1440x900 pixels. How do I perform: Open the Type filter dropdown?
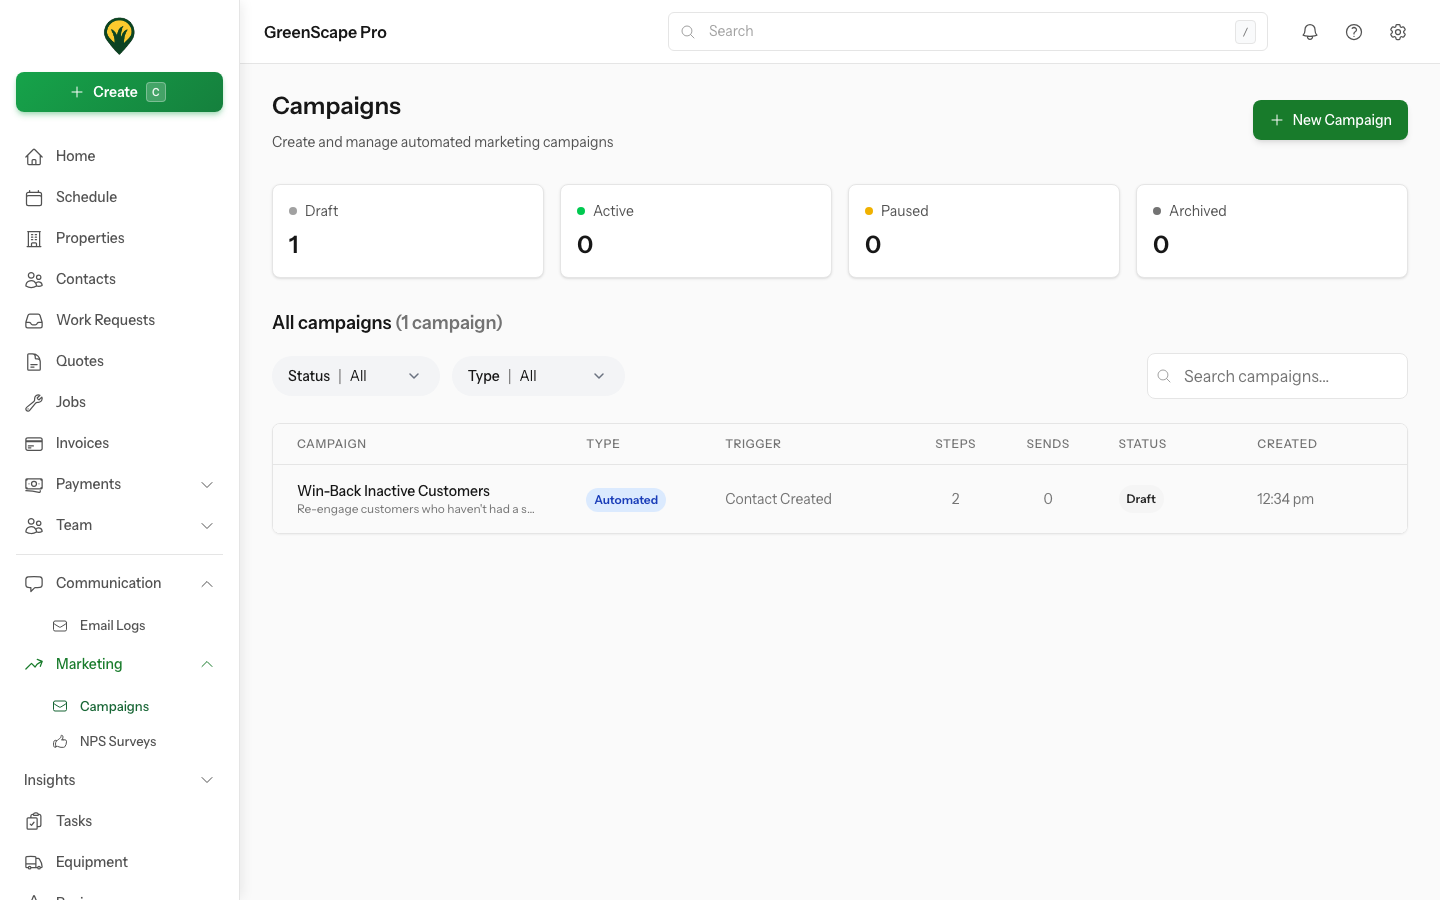[538, 375]
